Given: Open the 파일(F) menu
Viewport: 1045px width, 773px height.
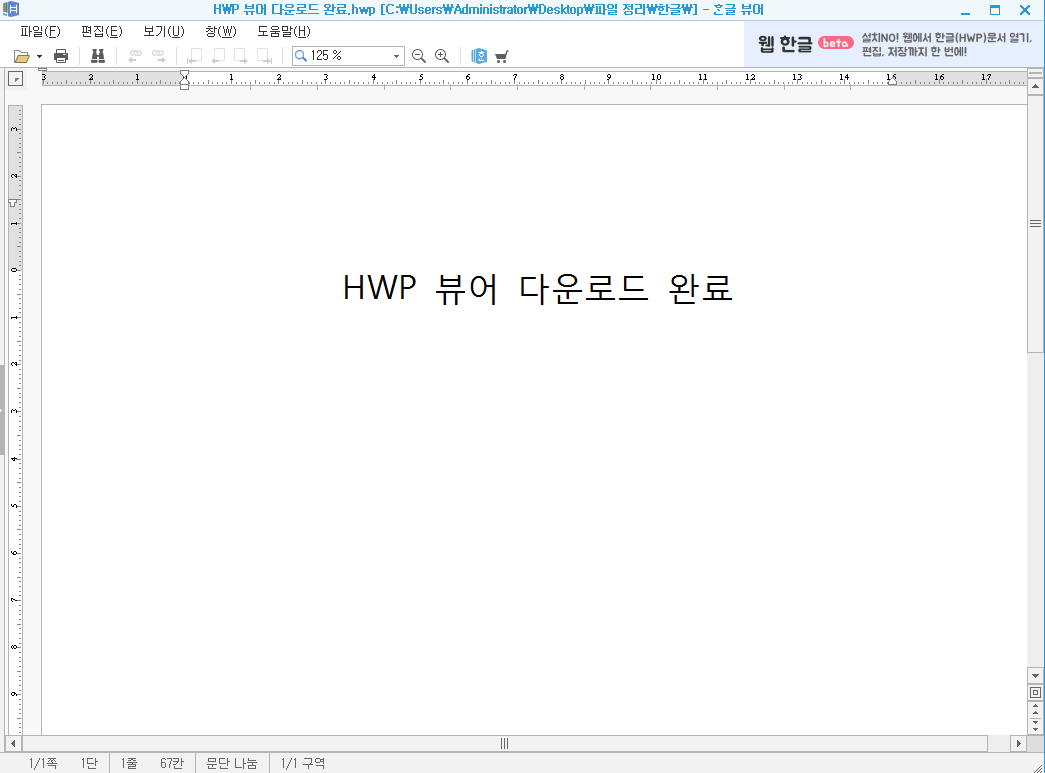Looking at the screenshot, I should 40,31.
